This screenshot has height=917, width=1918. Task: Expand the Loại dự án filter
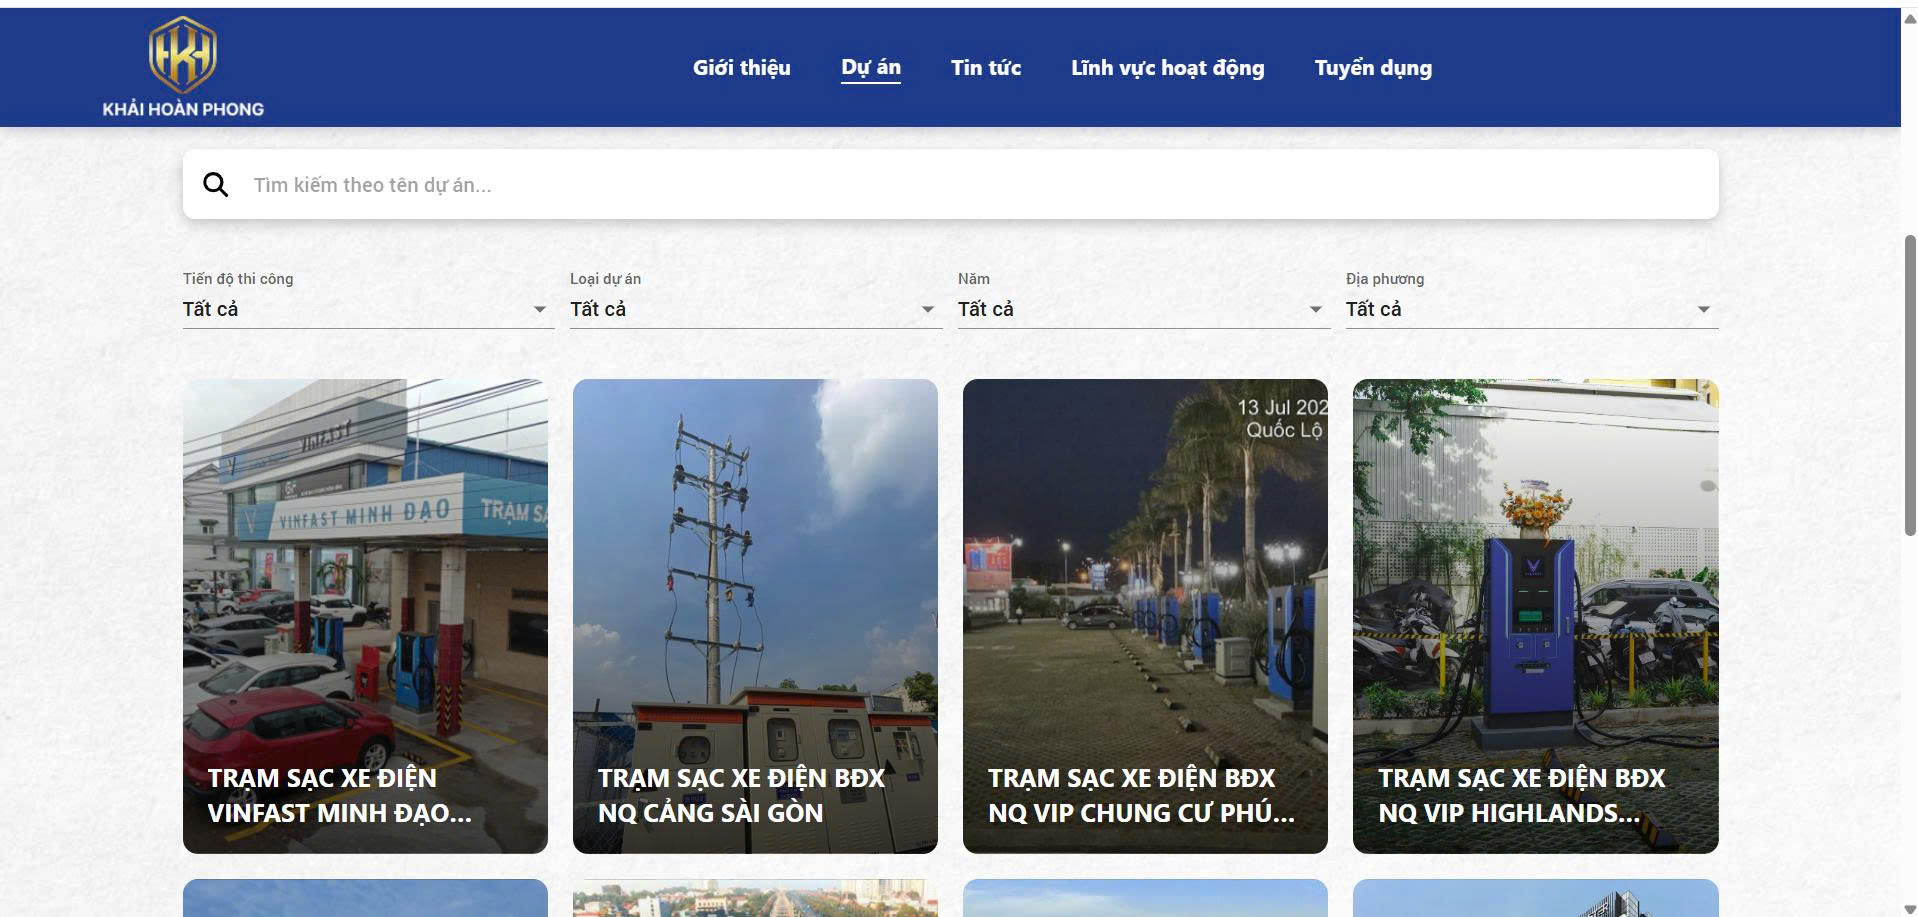(x=756, y=309)
